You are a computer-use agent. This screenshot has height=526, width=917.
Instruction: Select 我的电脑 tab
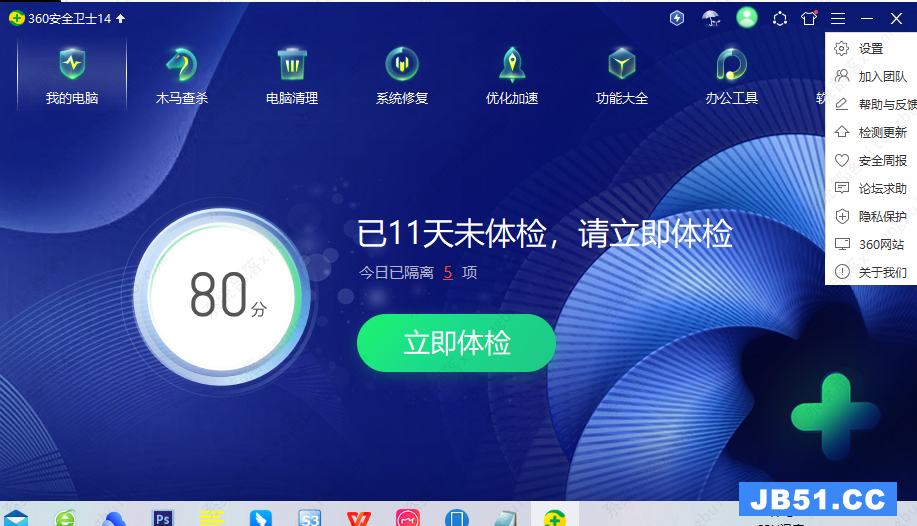[72, 75]
